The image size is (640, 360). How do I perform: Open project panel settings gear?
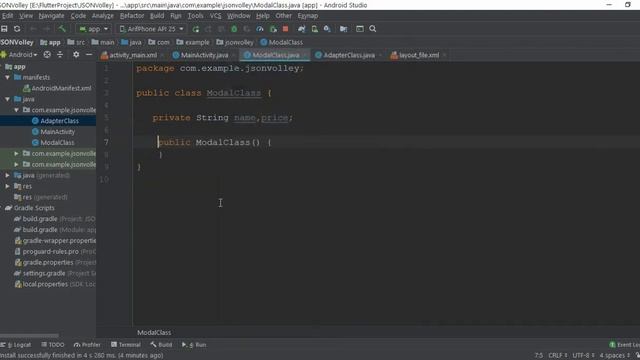tap(76, 54)
